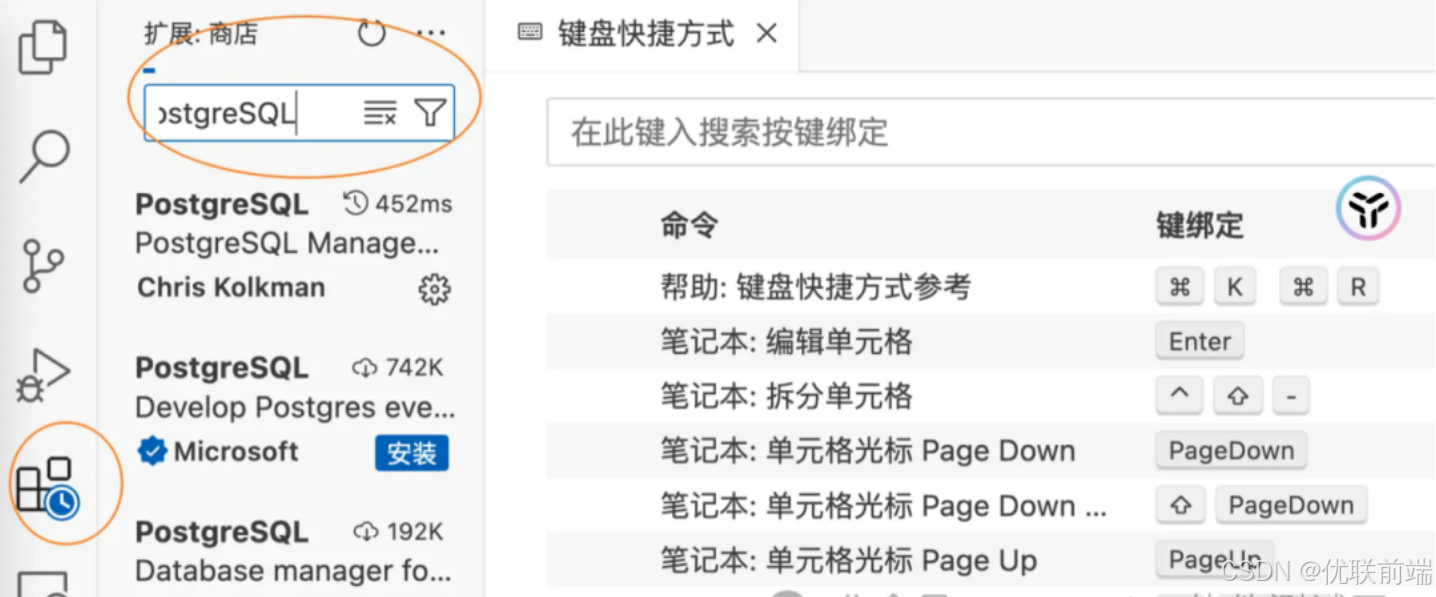Viewport: 1436px width, 597px height.
Task: Select the 笔记本: 单元格光标 Page Up row
Action: click(990, 560)
